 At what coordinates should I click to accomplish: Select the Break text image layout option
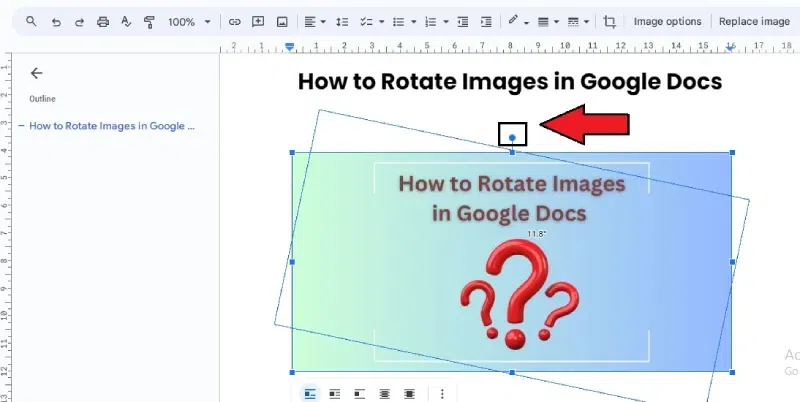click(360, 394)
